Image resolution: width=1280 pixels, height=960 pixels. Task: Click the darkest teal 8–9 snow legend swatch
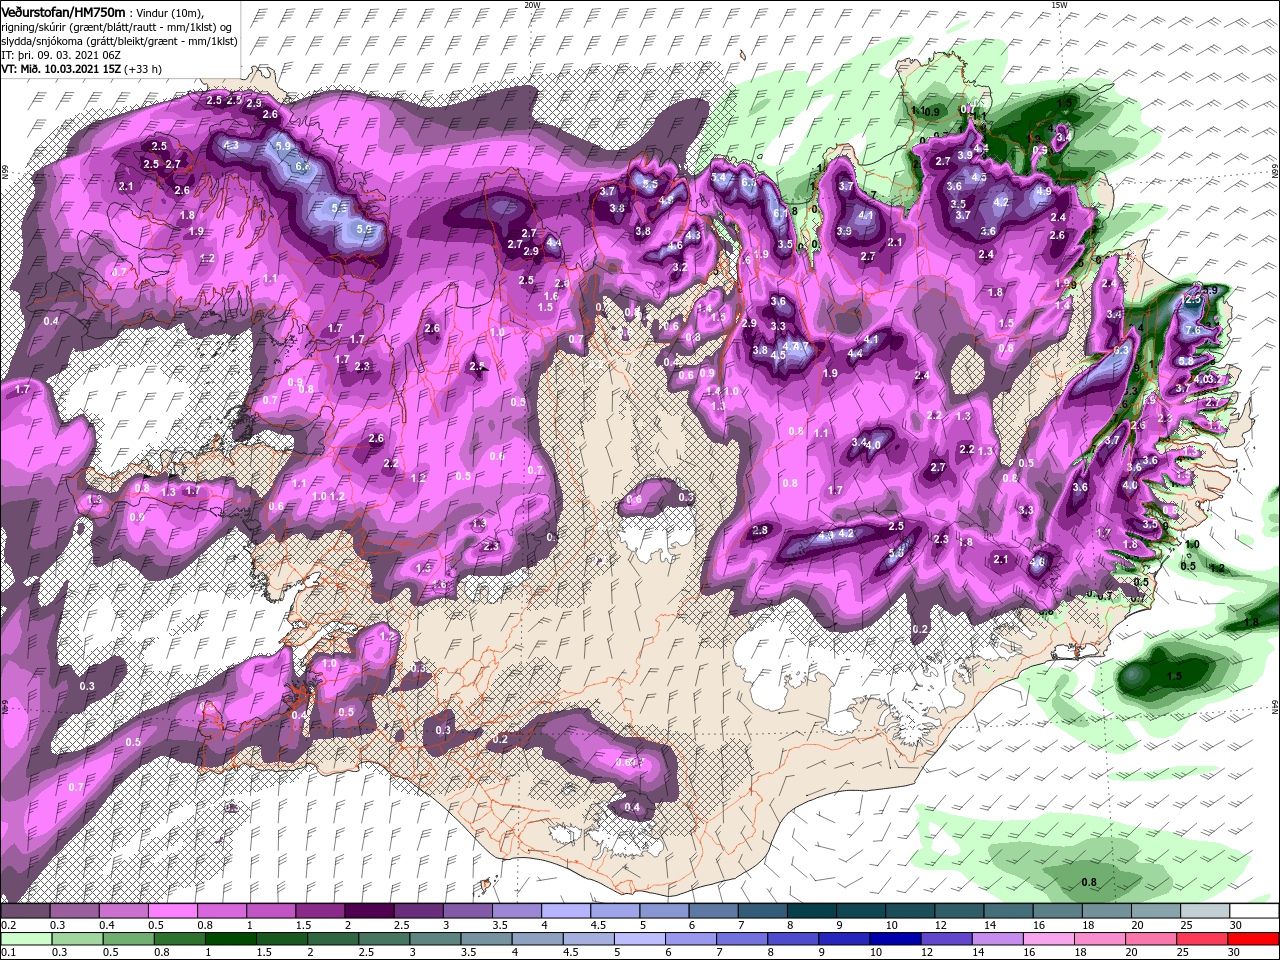pos(812,910)
